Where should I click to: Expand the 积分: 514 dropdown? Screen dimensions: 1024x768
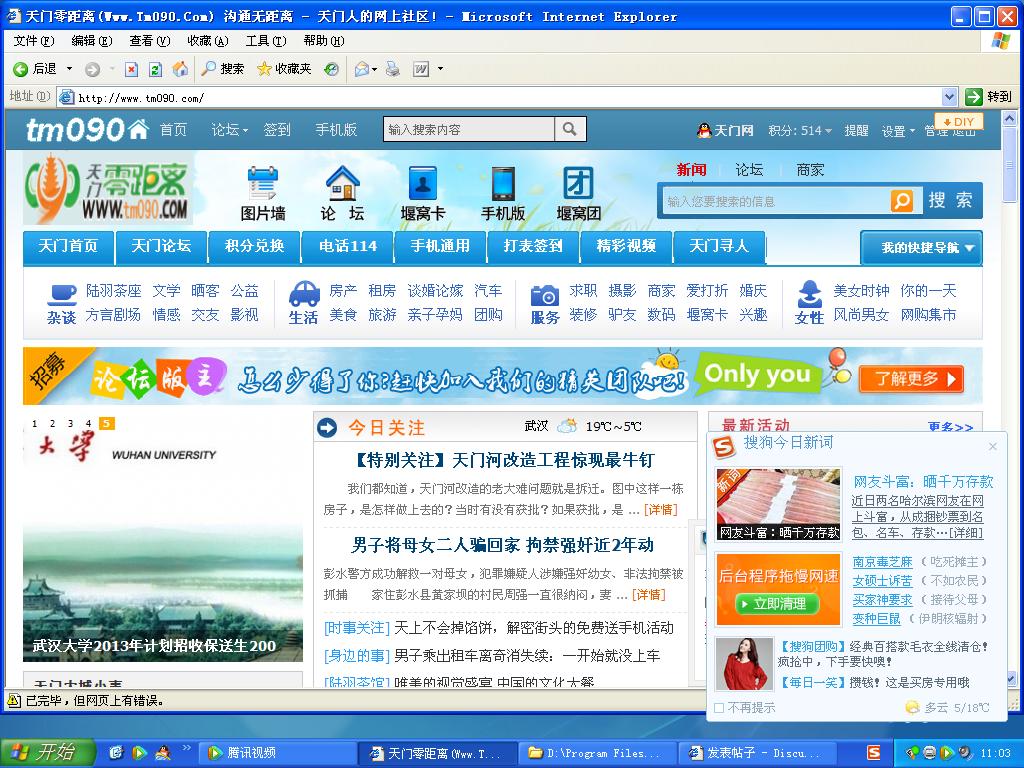(828, 131)
